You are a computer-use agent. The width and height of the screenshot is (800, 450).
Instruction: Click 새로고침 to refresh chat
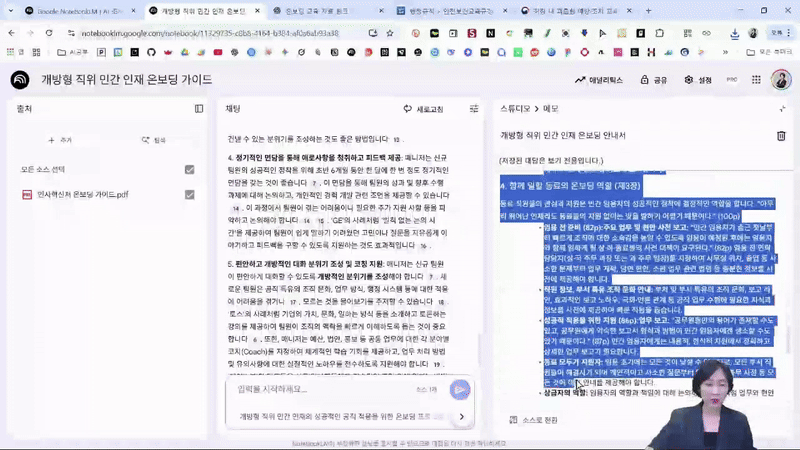(424, 108)
